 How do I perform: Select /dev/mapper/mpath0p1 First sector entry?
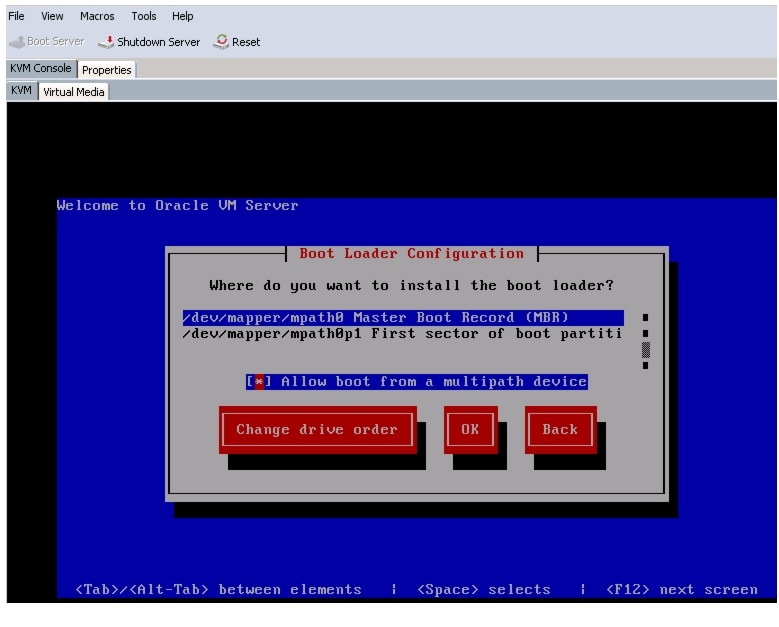(403, 333)
